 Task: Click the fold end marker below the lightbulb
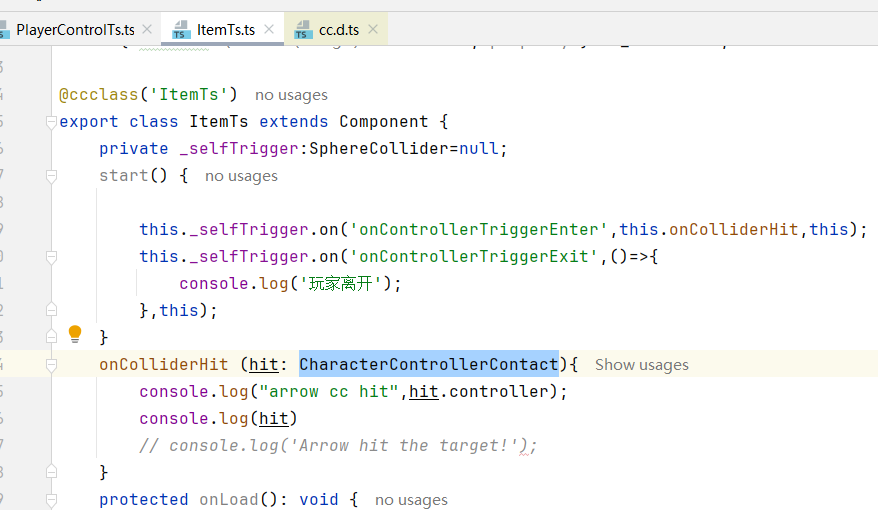50,338
